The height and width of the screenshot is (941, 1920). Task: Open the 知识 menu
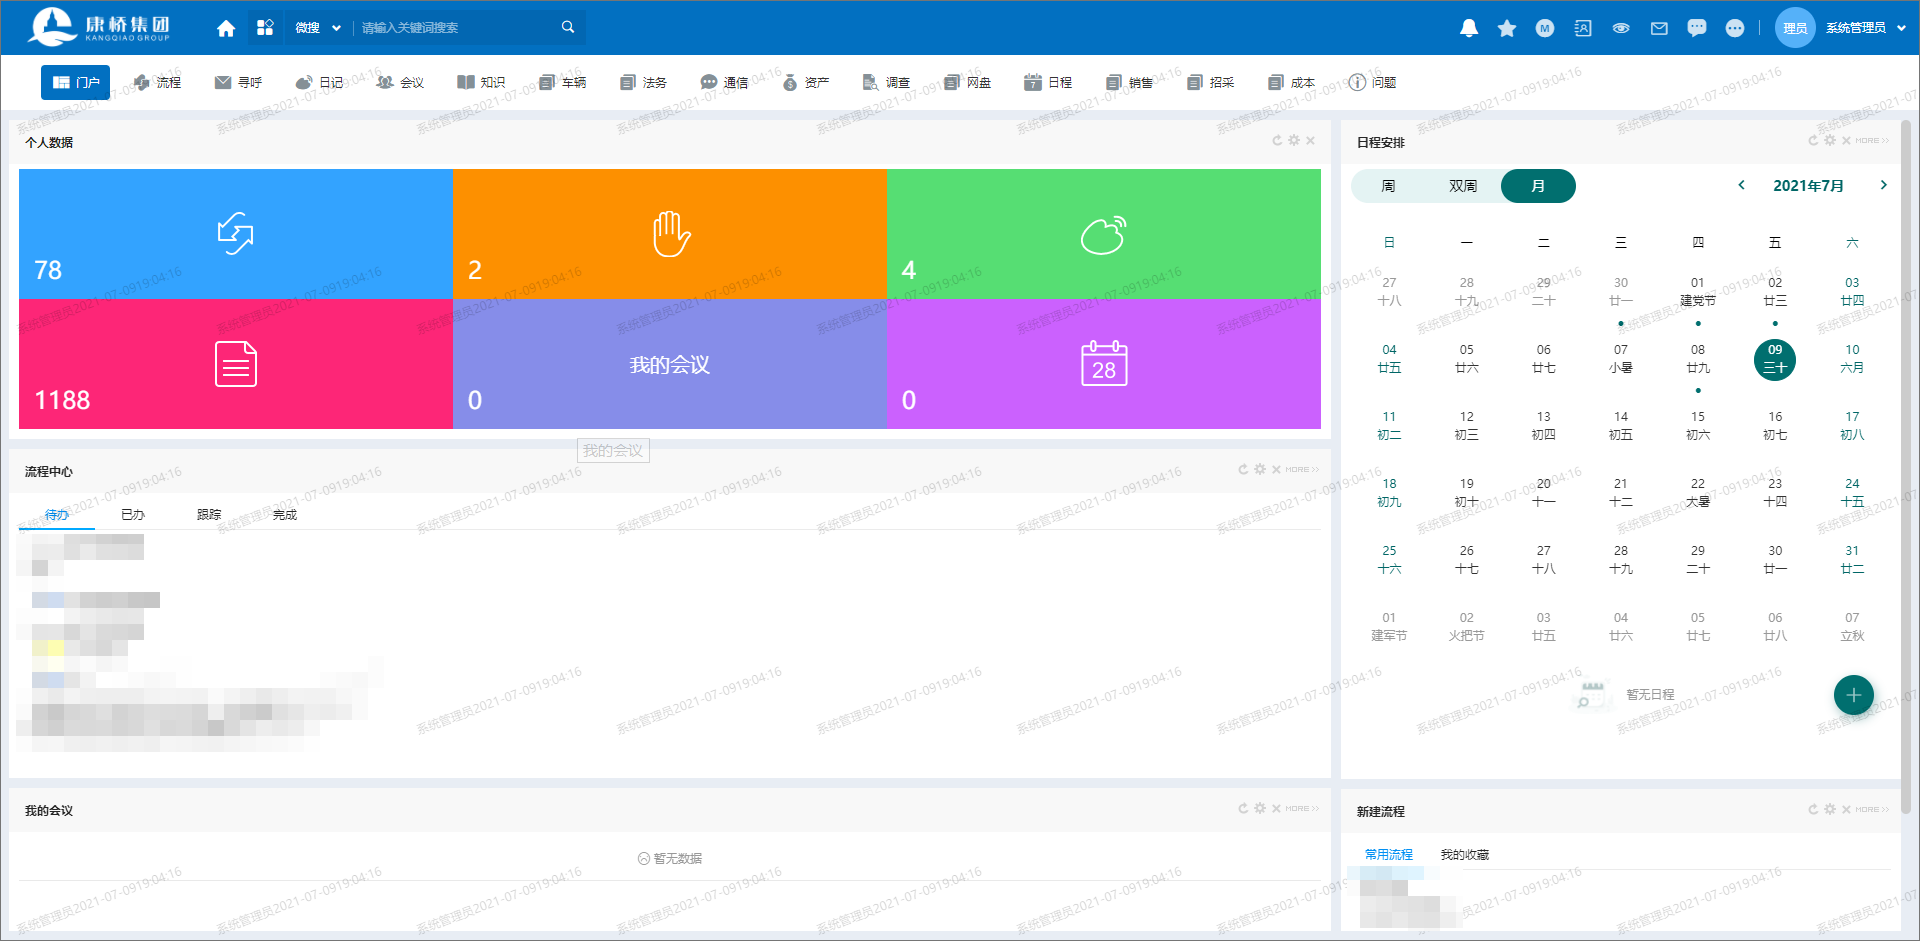click(481, 82)
